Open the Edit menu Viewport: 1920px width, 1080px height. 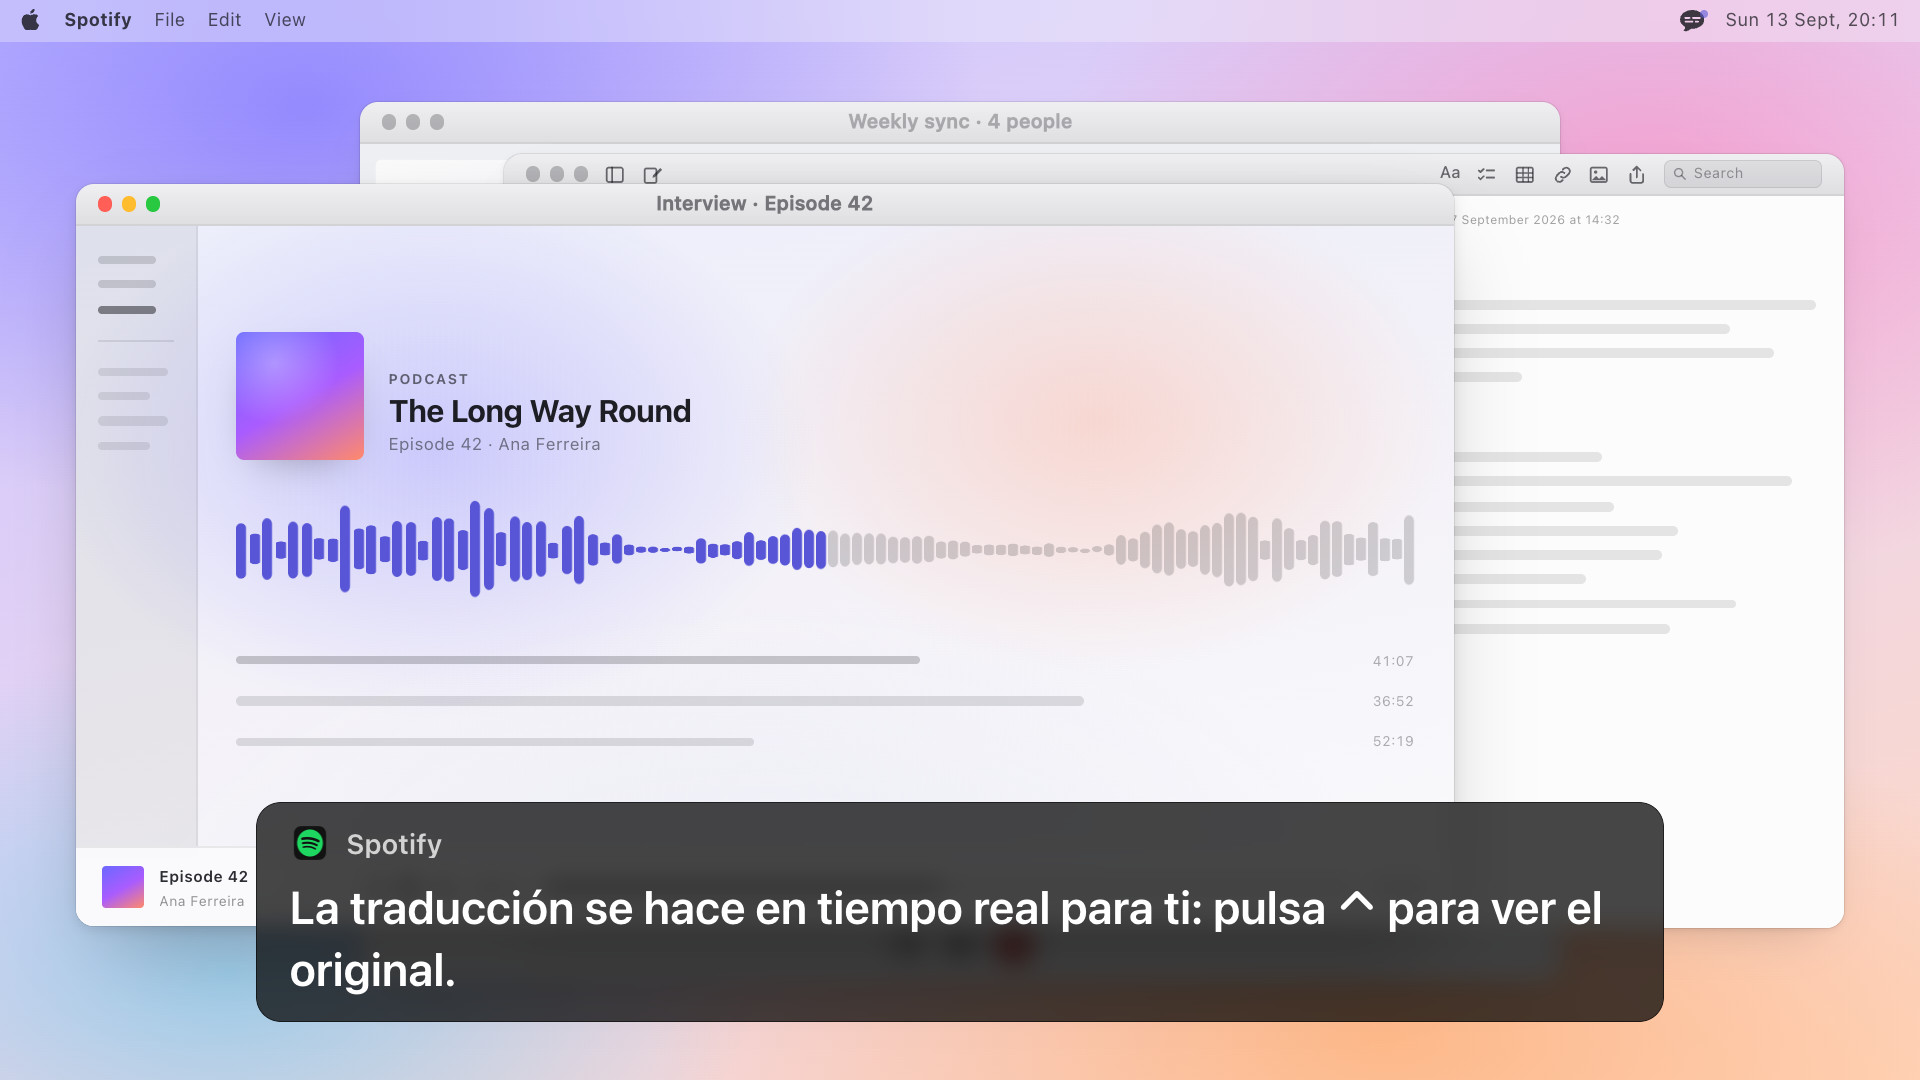224,20
